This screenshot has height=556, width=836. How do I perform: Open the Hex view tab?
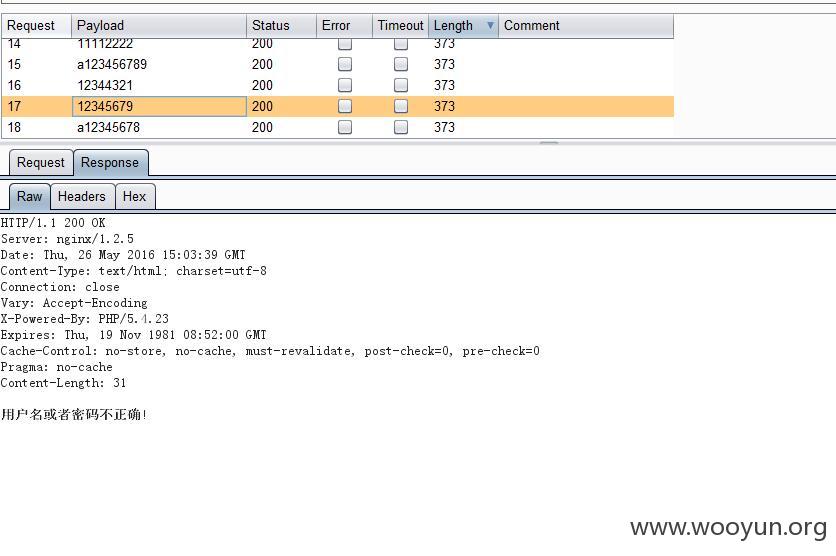pyautogui.click(x=135, y=197)
